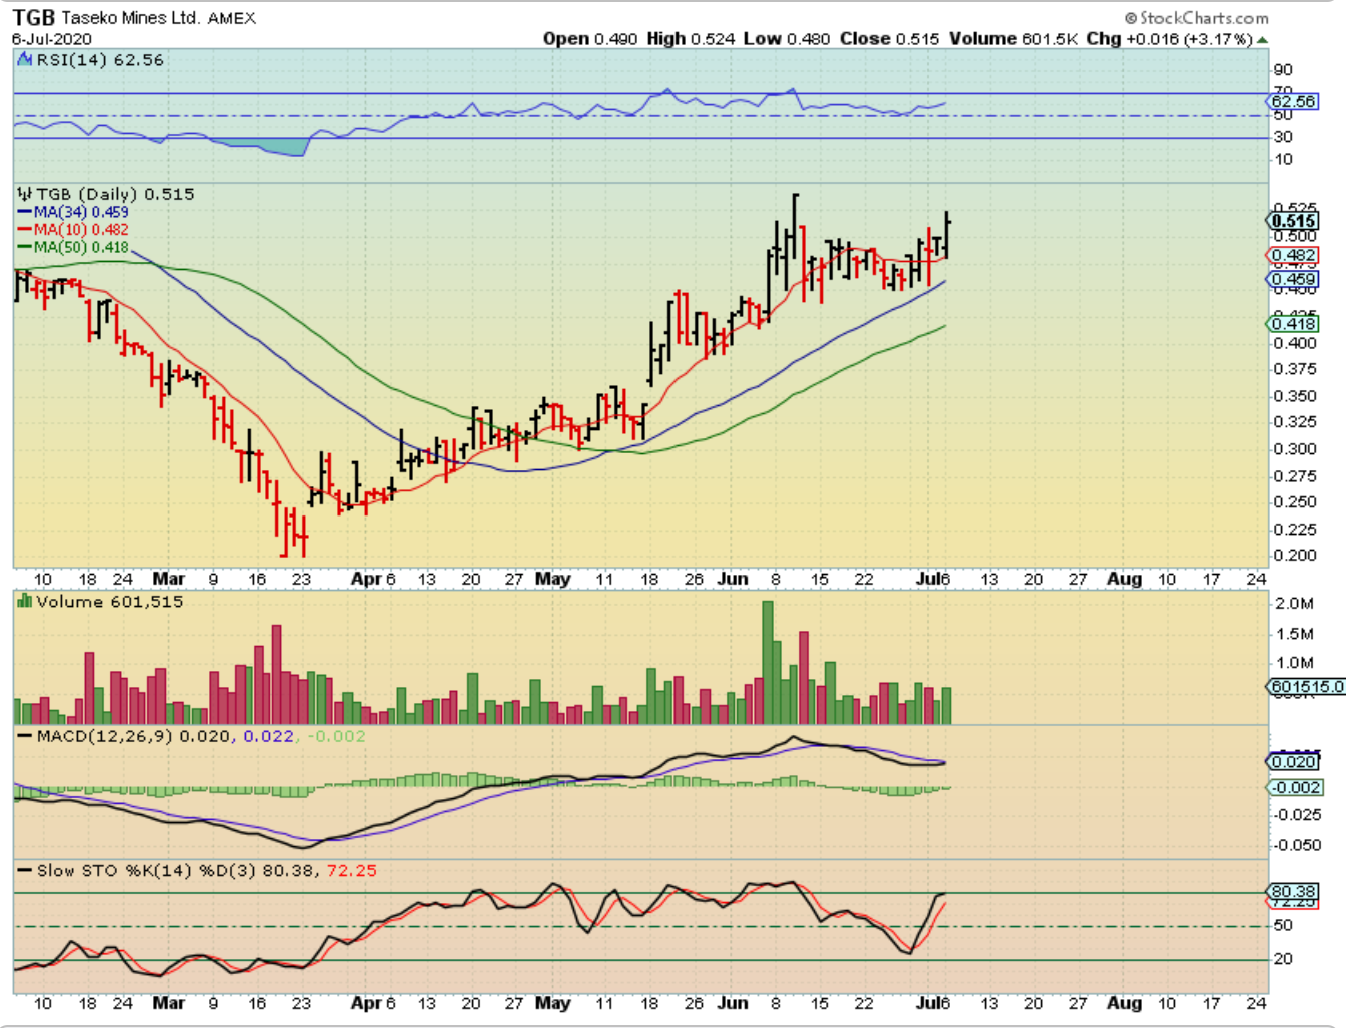Click the line icon beside Slow STO

[25, 870]
